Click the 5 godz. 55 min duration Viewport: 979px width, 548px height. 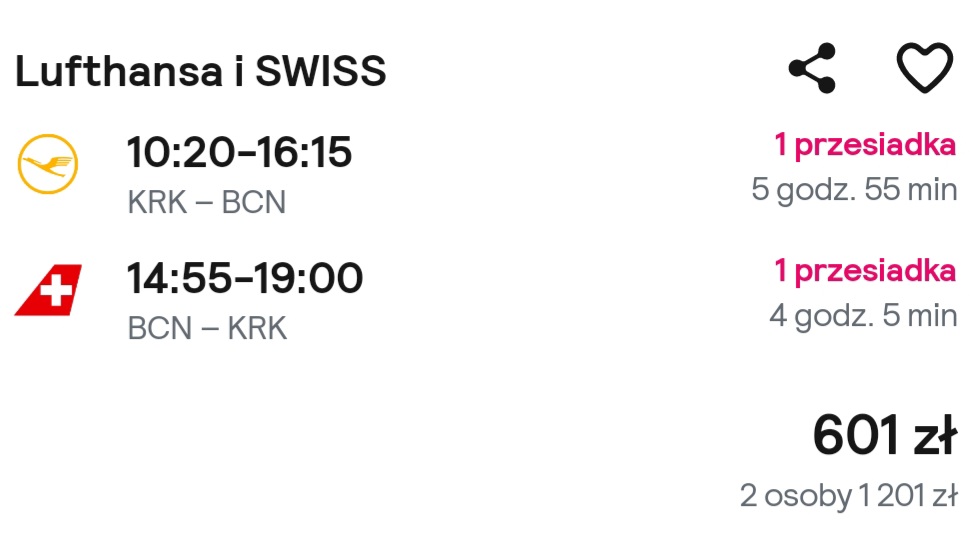(854, 190)
